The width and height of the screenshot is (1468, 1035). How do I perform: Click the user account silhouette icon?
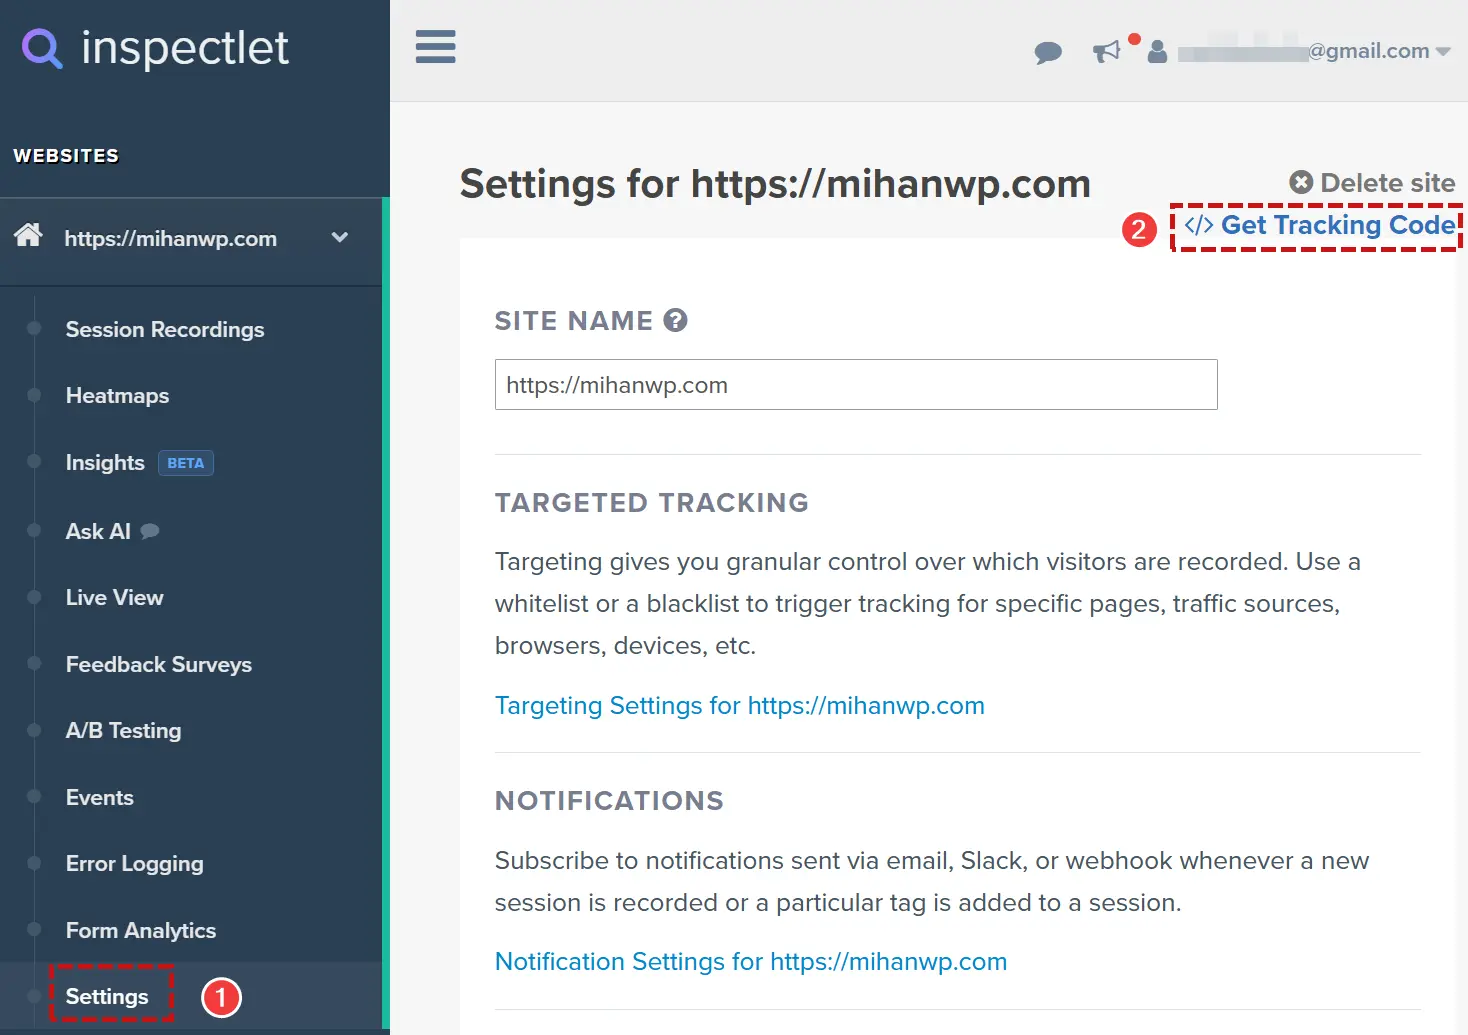coord(1157,52)
